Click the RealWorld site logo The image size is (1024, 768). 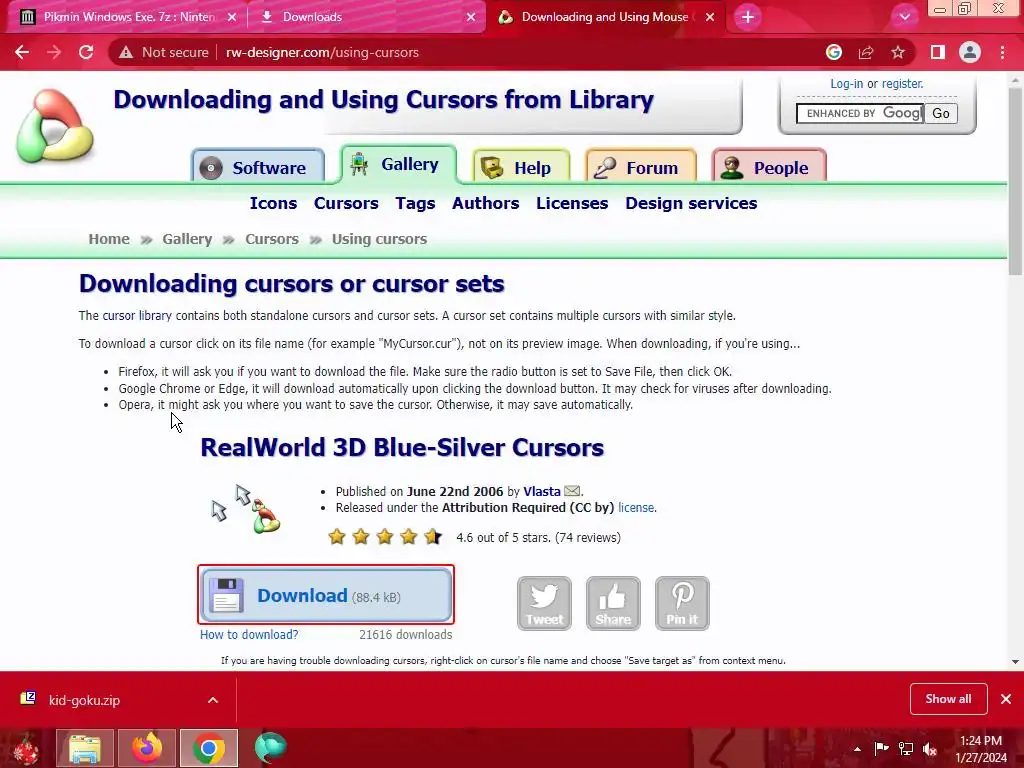coord(54,127)
